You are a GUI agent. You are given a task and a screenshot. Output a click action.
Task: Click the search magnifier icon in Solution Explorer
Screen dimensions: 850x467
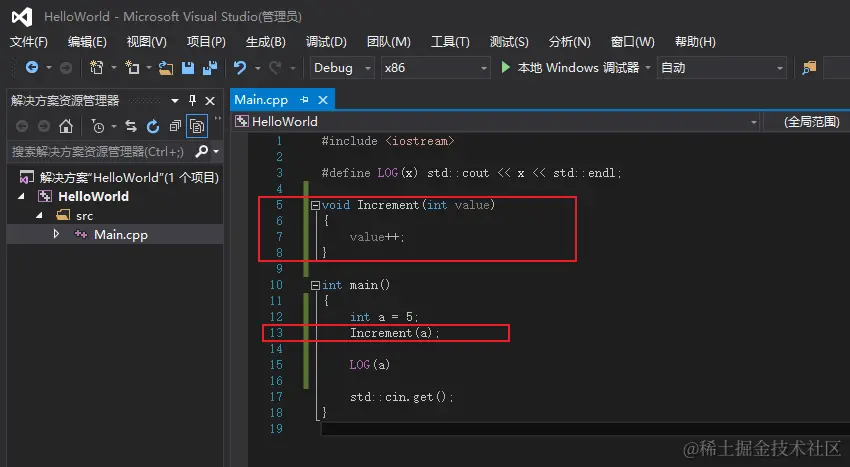[x=201, y=151]
